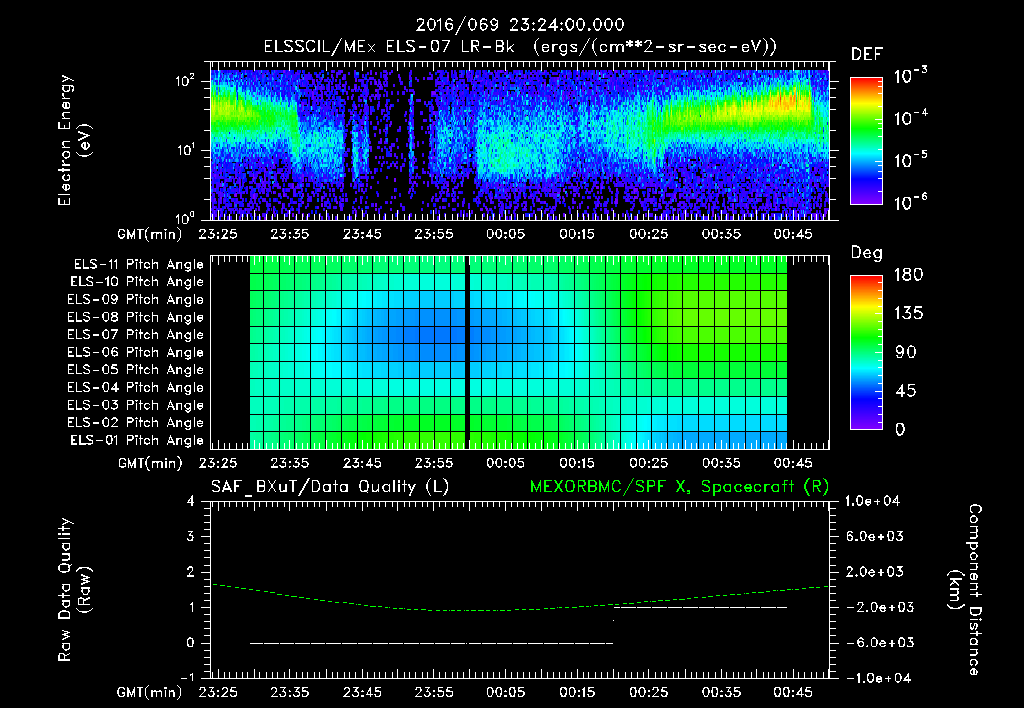Click the 6.0e+03 tick on distance axis
This screenshot has width=1024, height=708.
875,536
